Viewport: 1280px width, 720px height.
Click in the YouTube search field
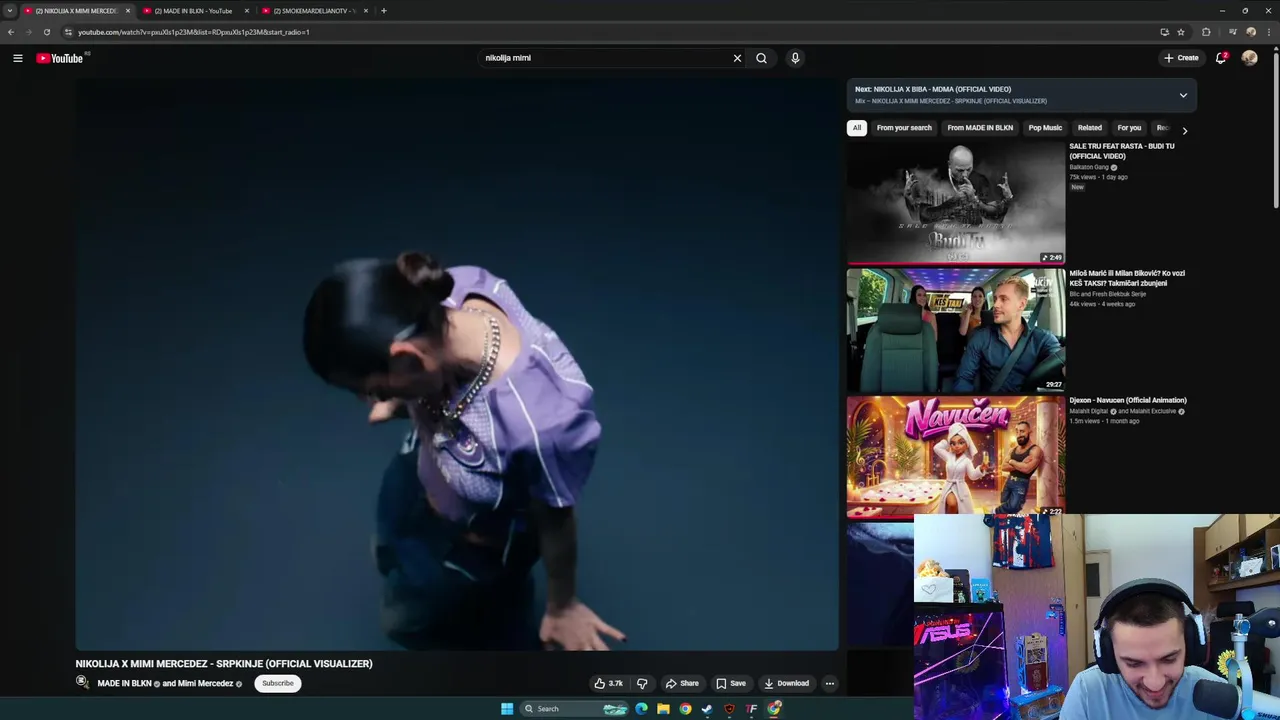click(605, 58)
